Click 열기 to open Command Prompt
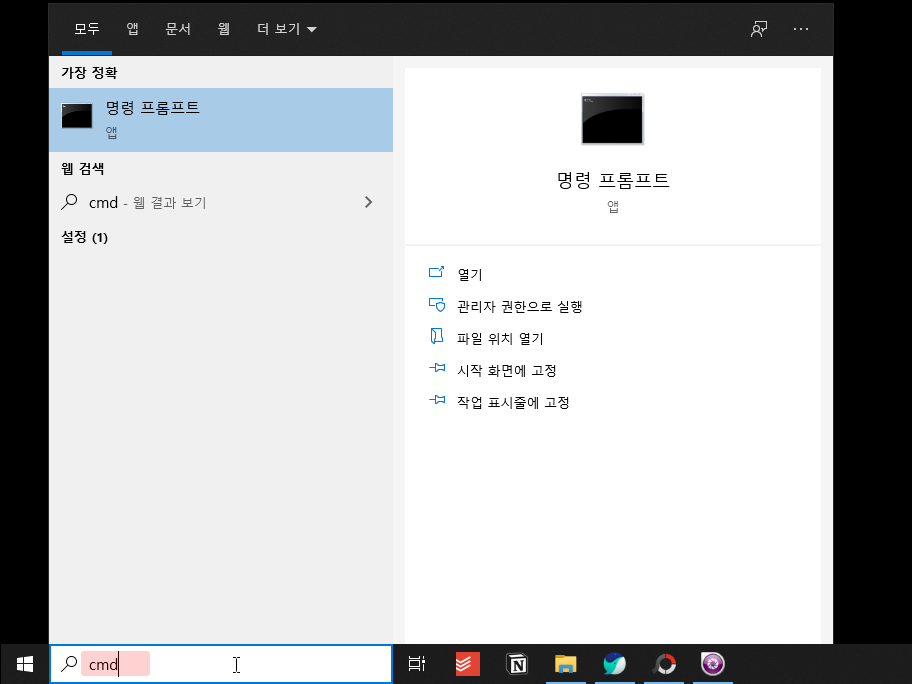912x684 pixels. click(x=470, y=275)
